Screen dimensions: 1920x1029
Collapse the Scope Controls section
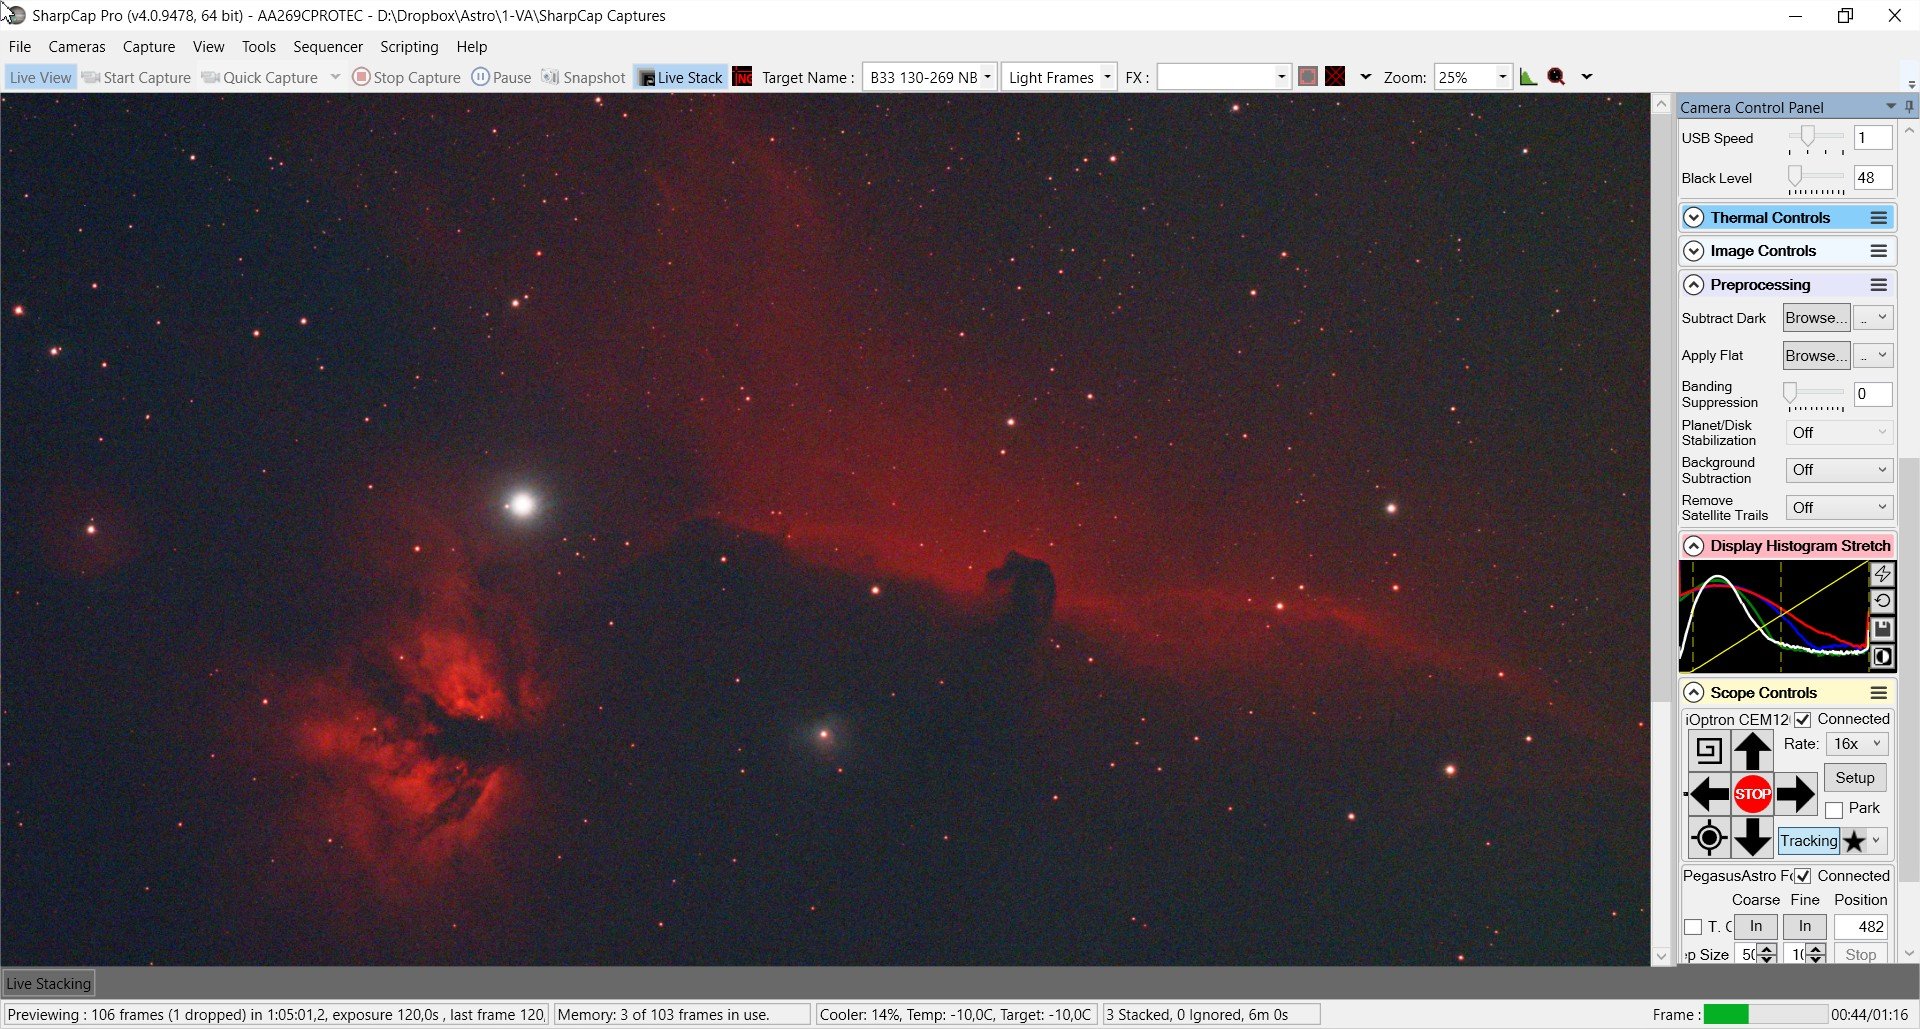(x=1693, y=693)
